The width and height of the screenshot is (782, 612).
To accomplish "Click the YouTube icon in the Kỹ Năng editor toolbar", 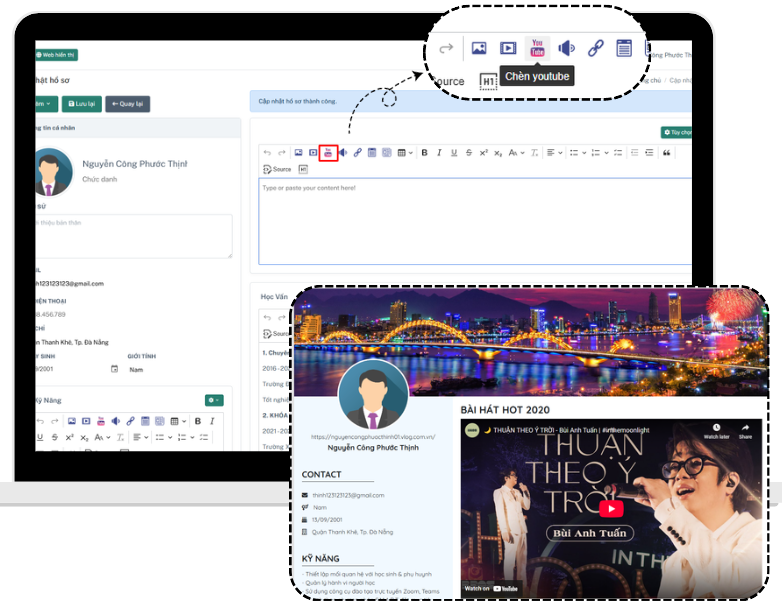I will coord(101,421).
